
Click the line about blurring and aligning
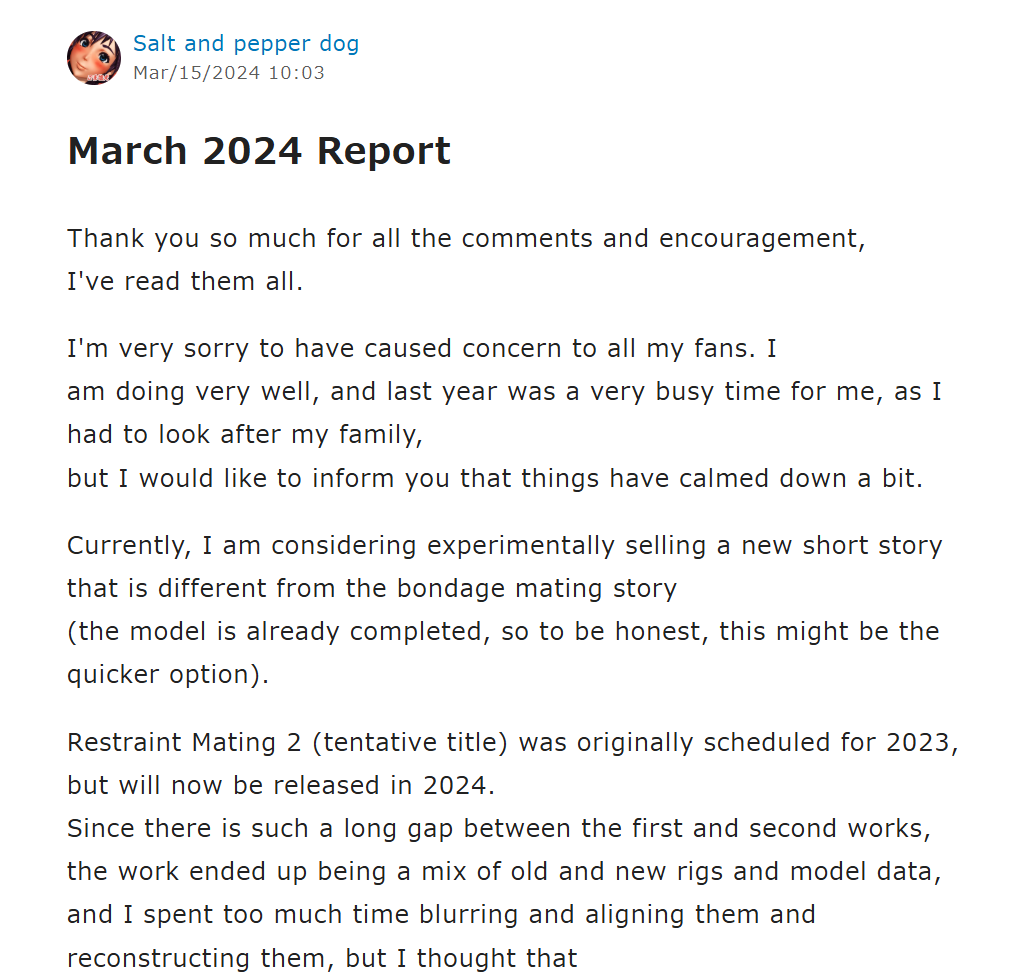(441, 915)
